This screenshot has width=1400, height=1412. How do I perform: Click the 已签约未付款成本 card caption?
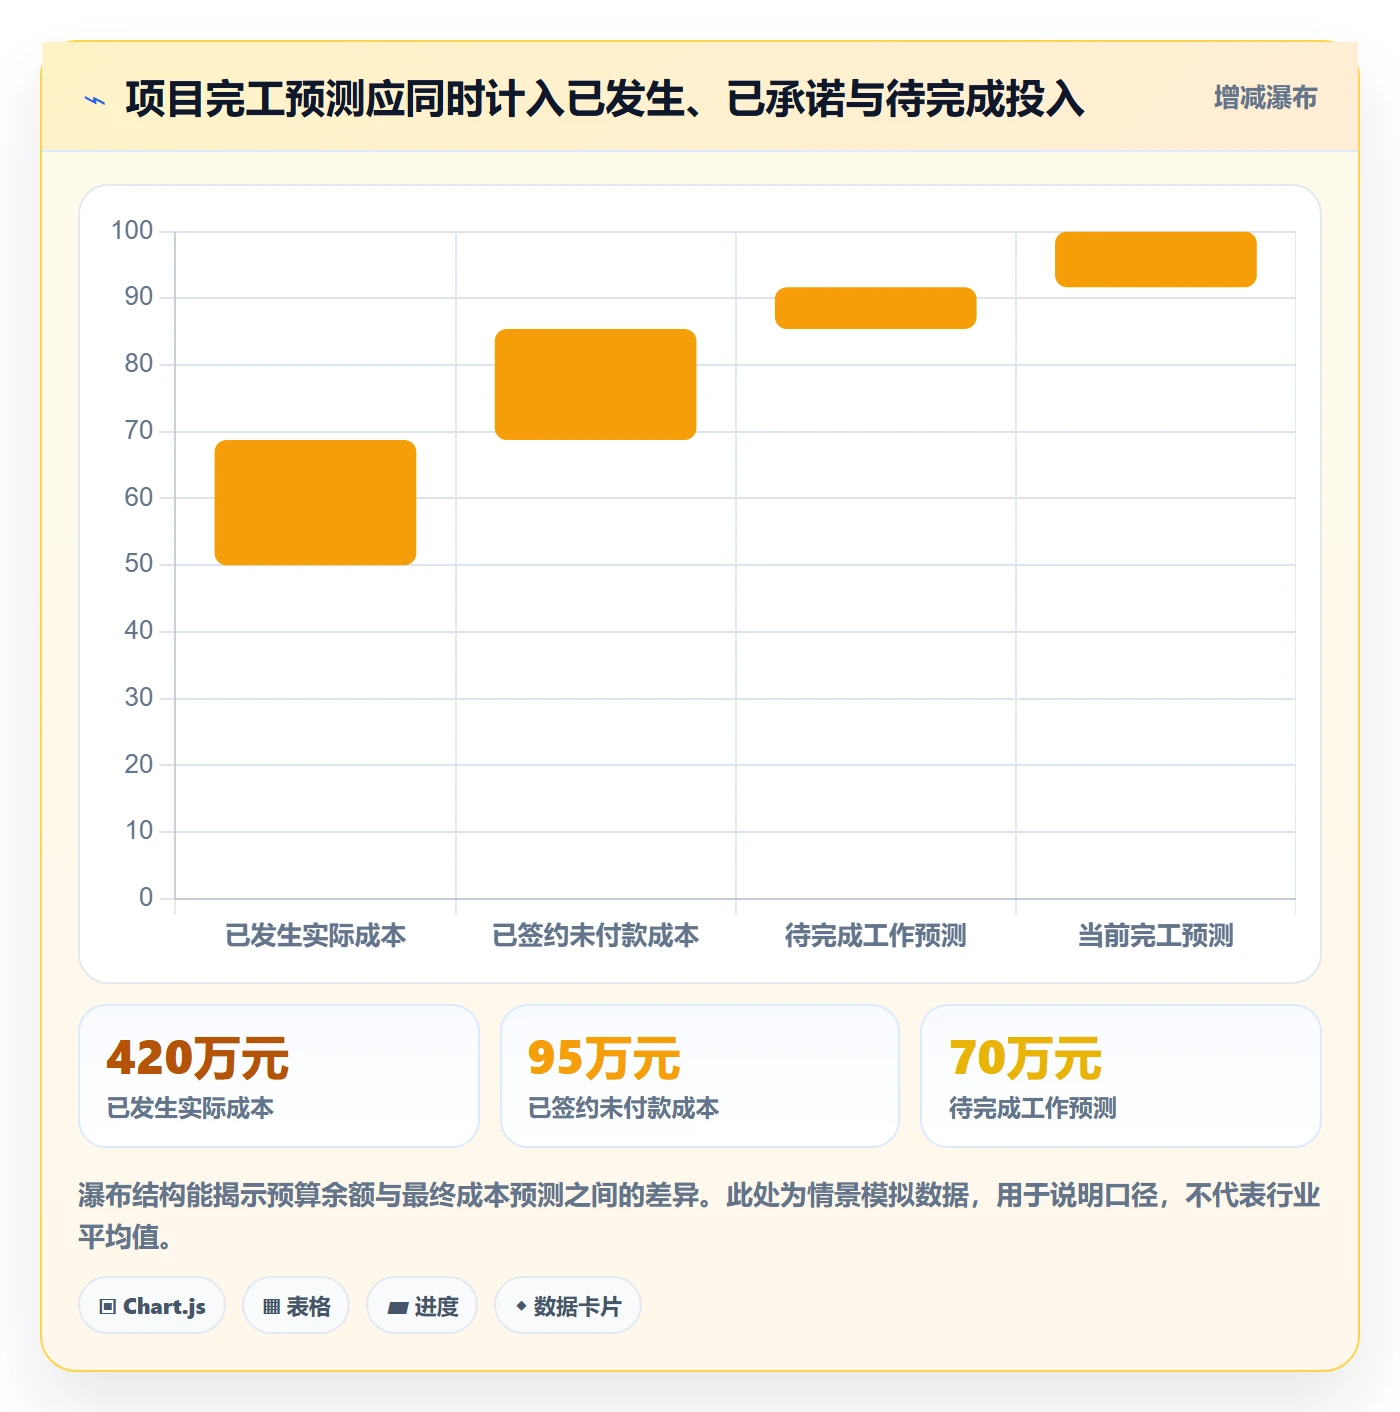click(x=623, y=1108)
